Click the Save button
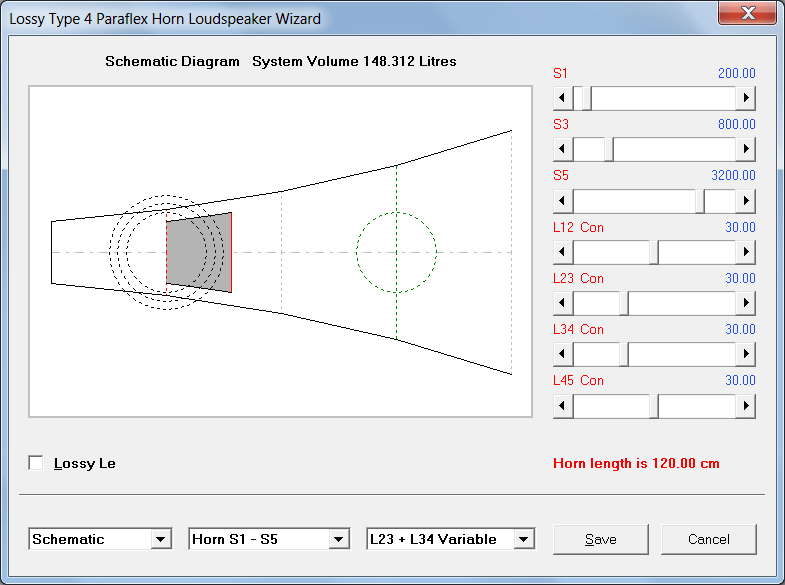The image size is (785, 585). [x=601, y=539]
